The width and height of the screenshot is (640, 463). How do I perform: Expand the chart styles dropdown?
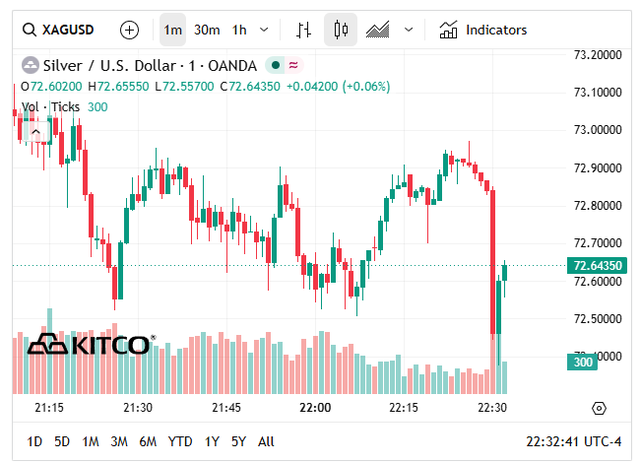409,30
